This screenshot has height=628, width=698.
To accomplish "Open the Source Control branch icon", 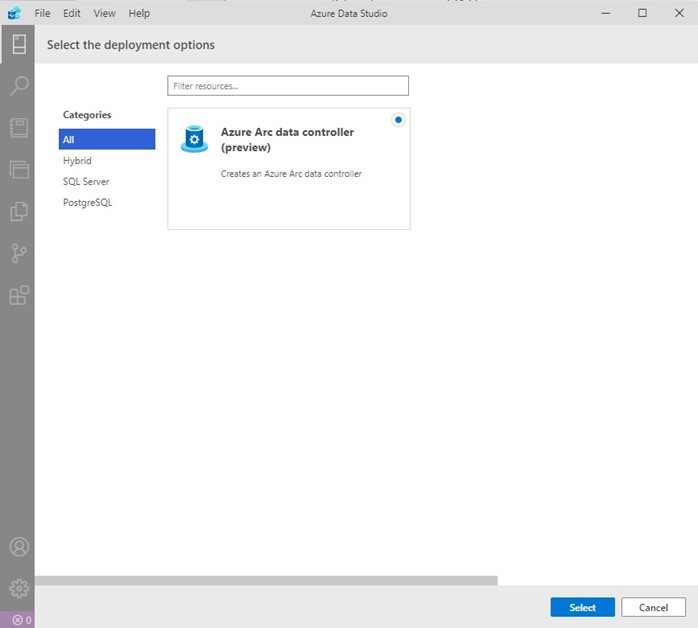I will 19,253.
